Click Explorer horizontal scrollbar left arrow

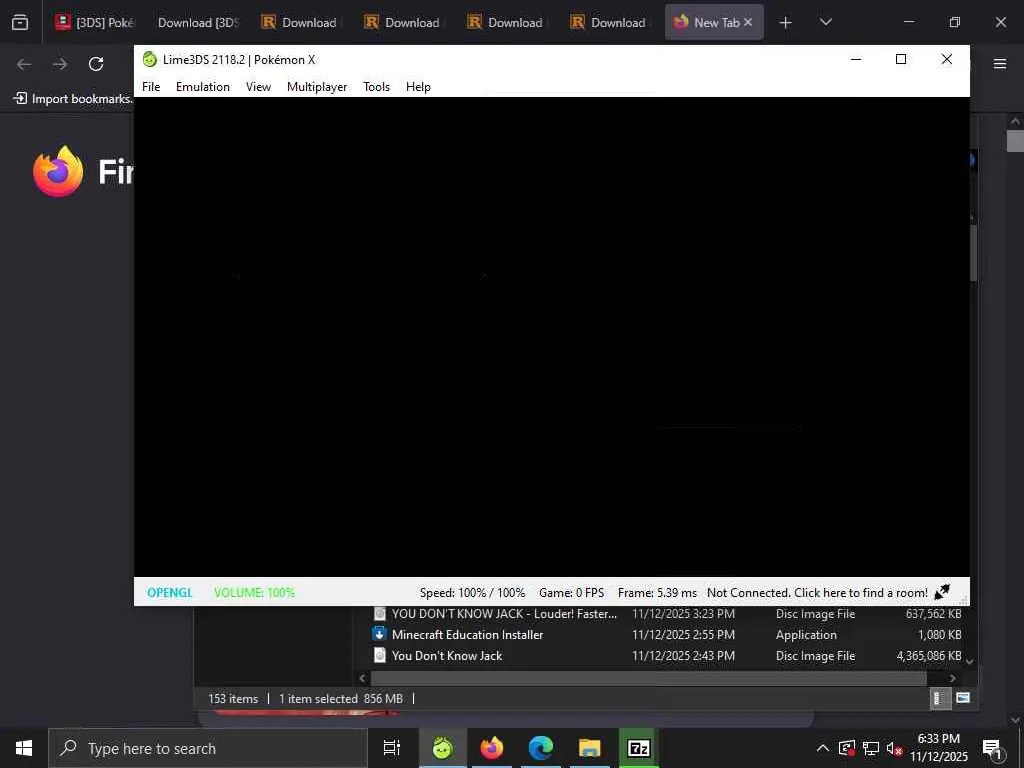362,679
